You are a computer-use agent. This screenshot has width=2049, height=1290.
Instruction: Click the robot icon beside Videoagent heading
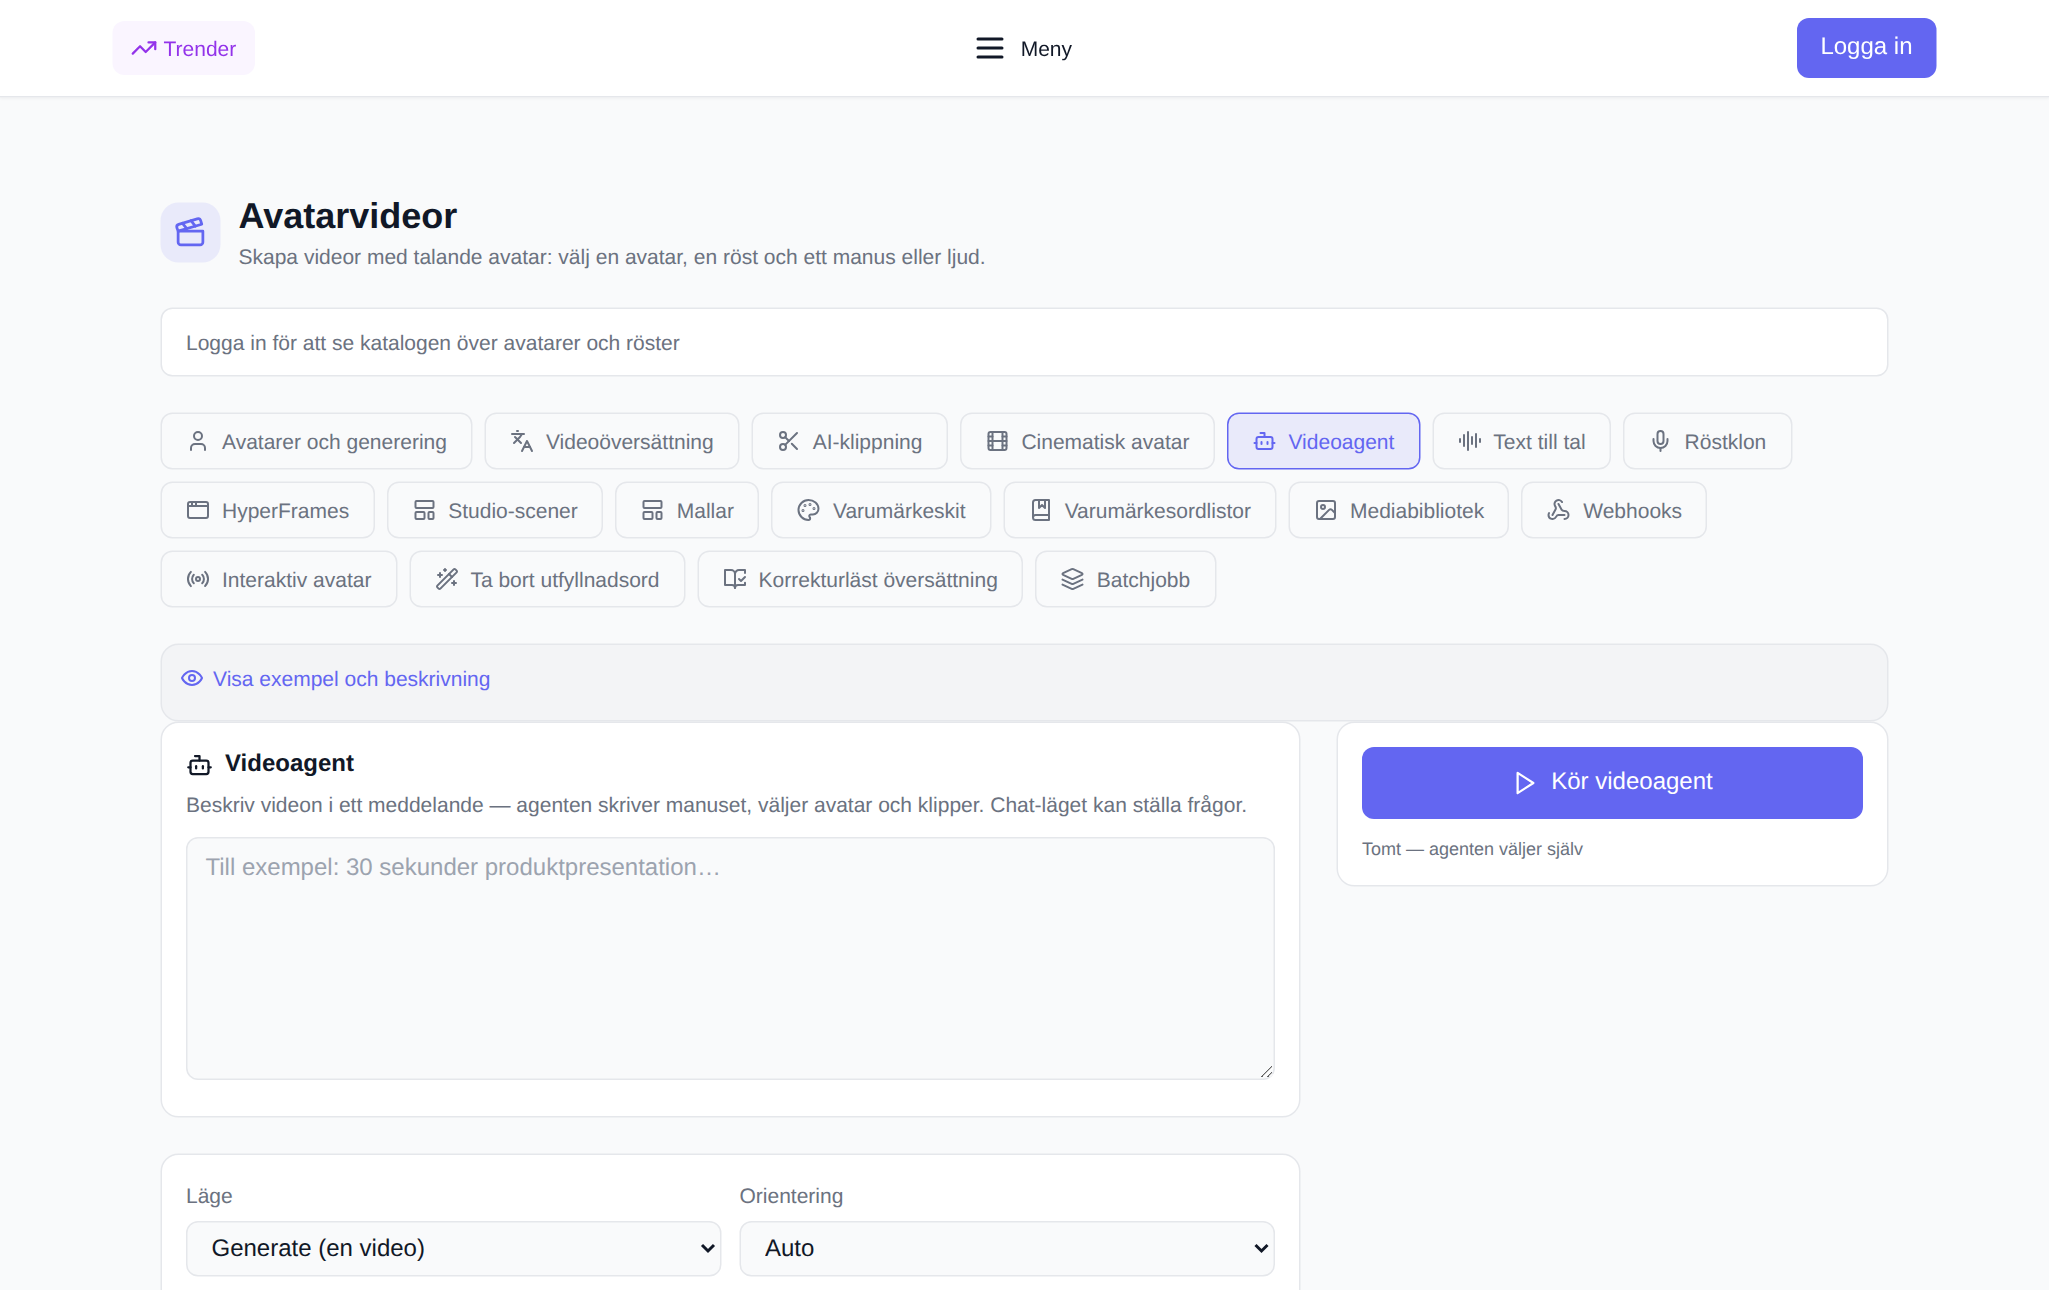point(199,765)
